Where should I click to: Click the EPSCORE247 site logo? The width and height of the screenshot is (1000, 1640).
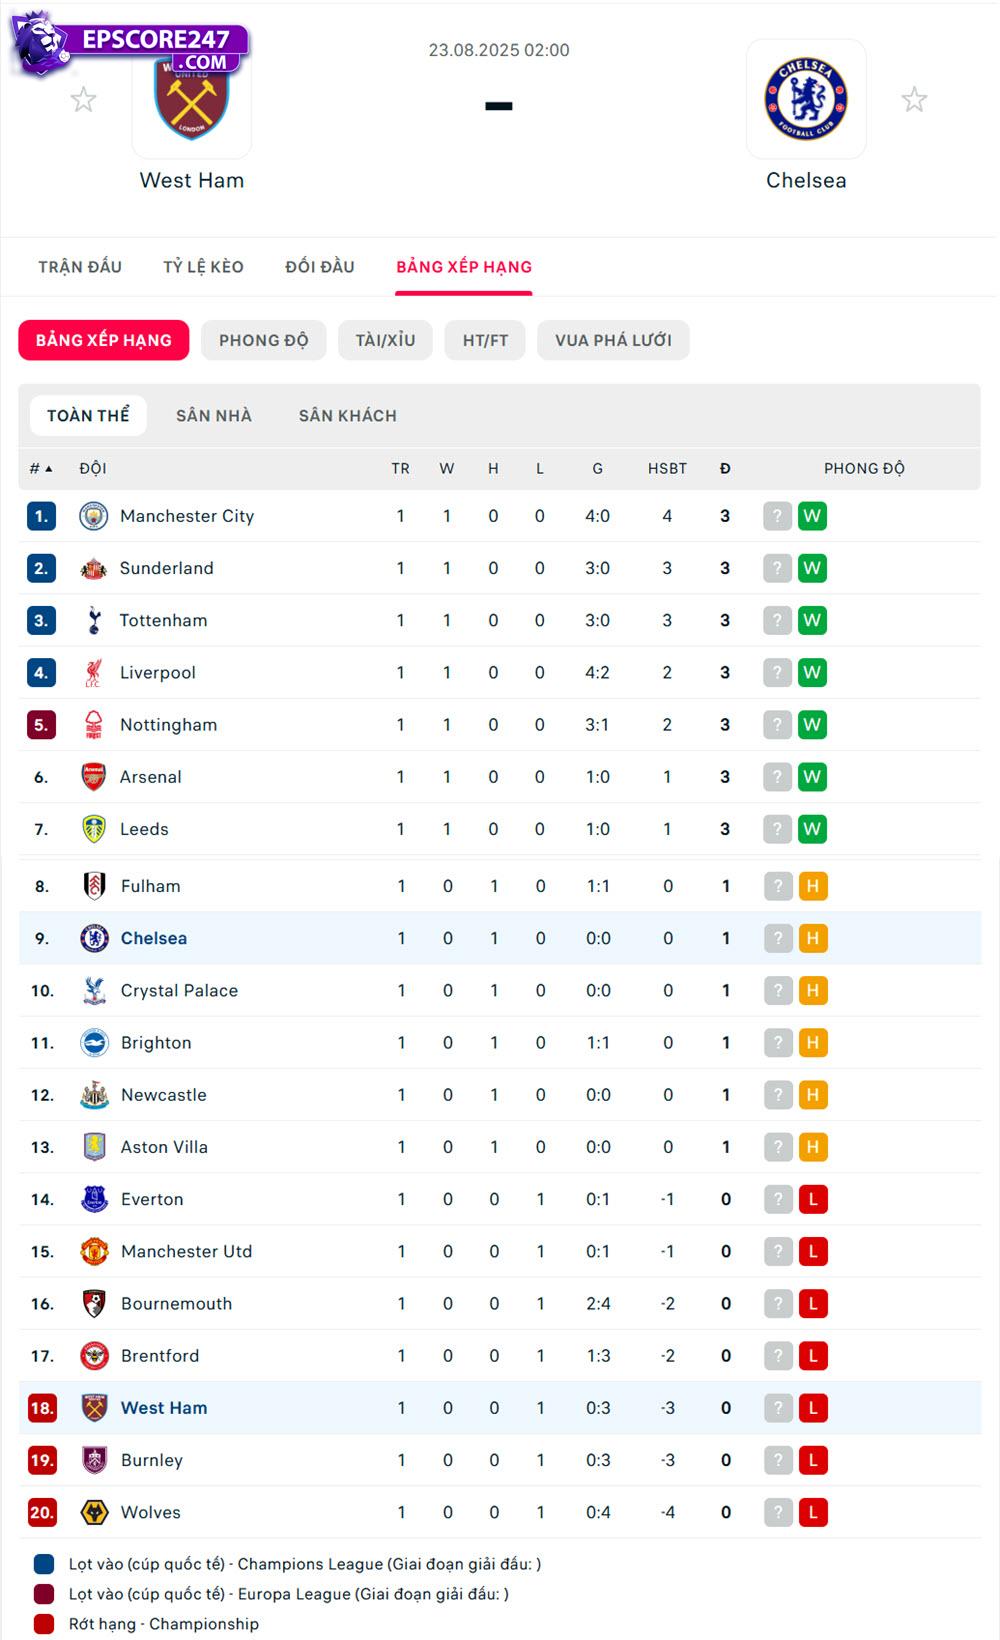[130, 47]
